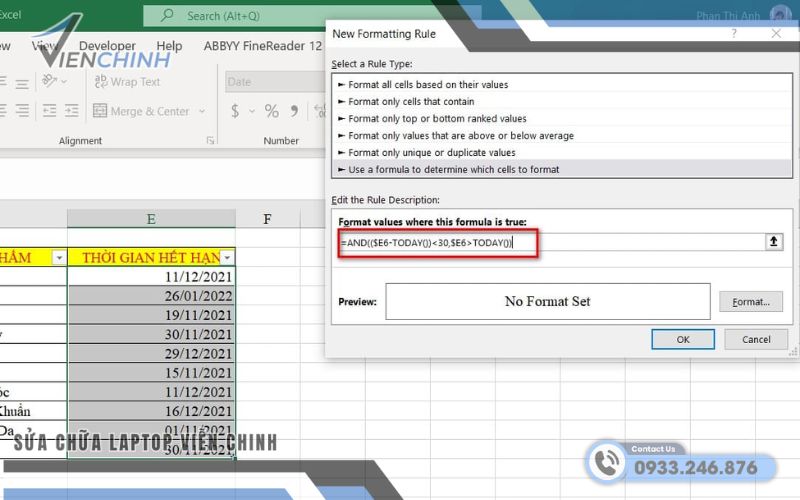Click Merge & Center button
The height and width of the screenshot is (500, 800).
tap(141, 111)
